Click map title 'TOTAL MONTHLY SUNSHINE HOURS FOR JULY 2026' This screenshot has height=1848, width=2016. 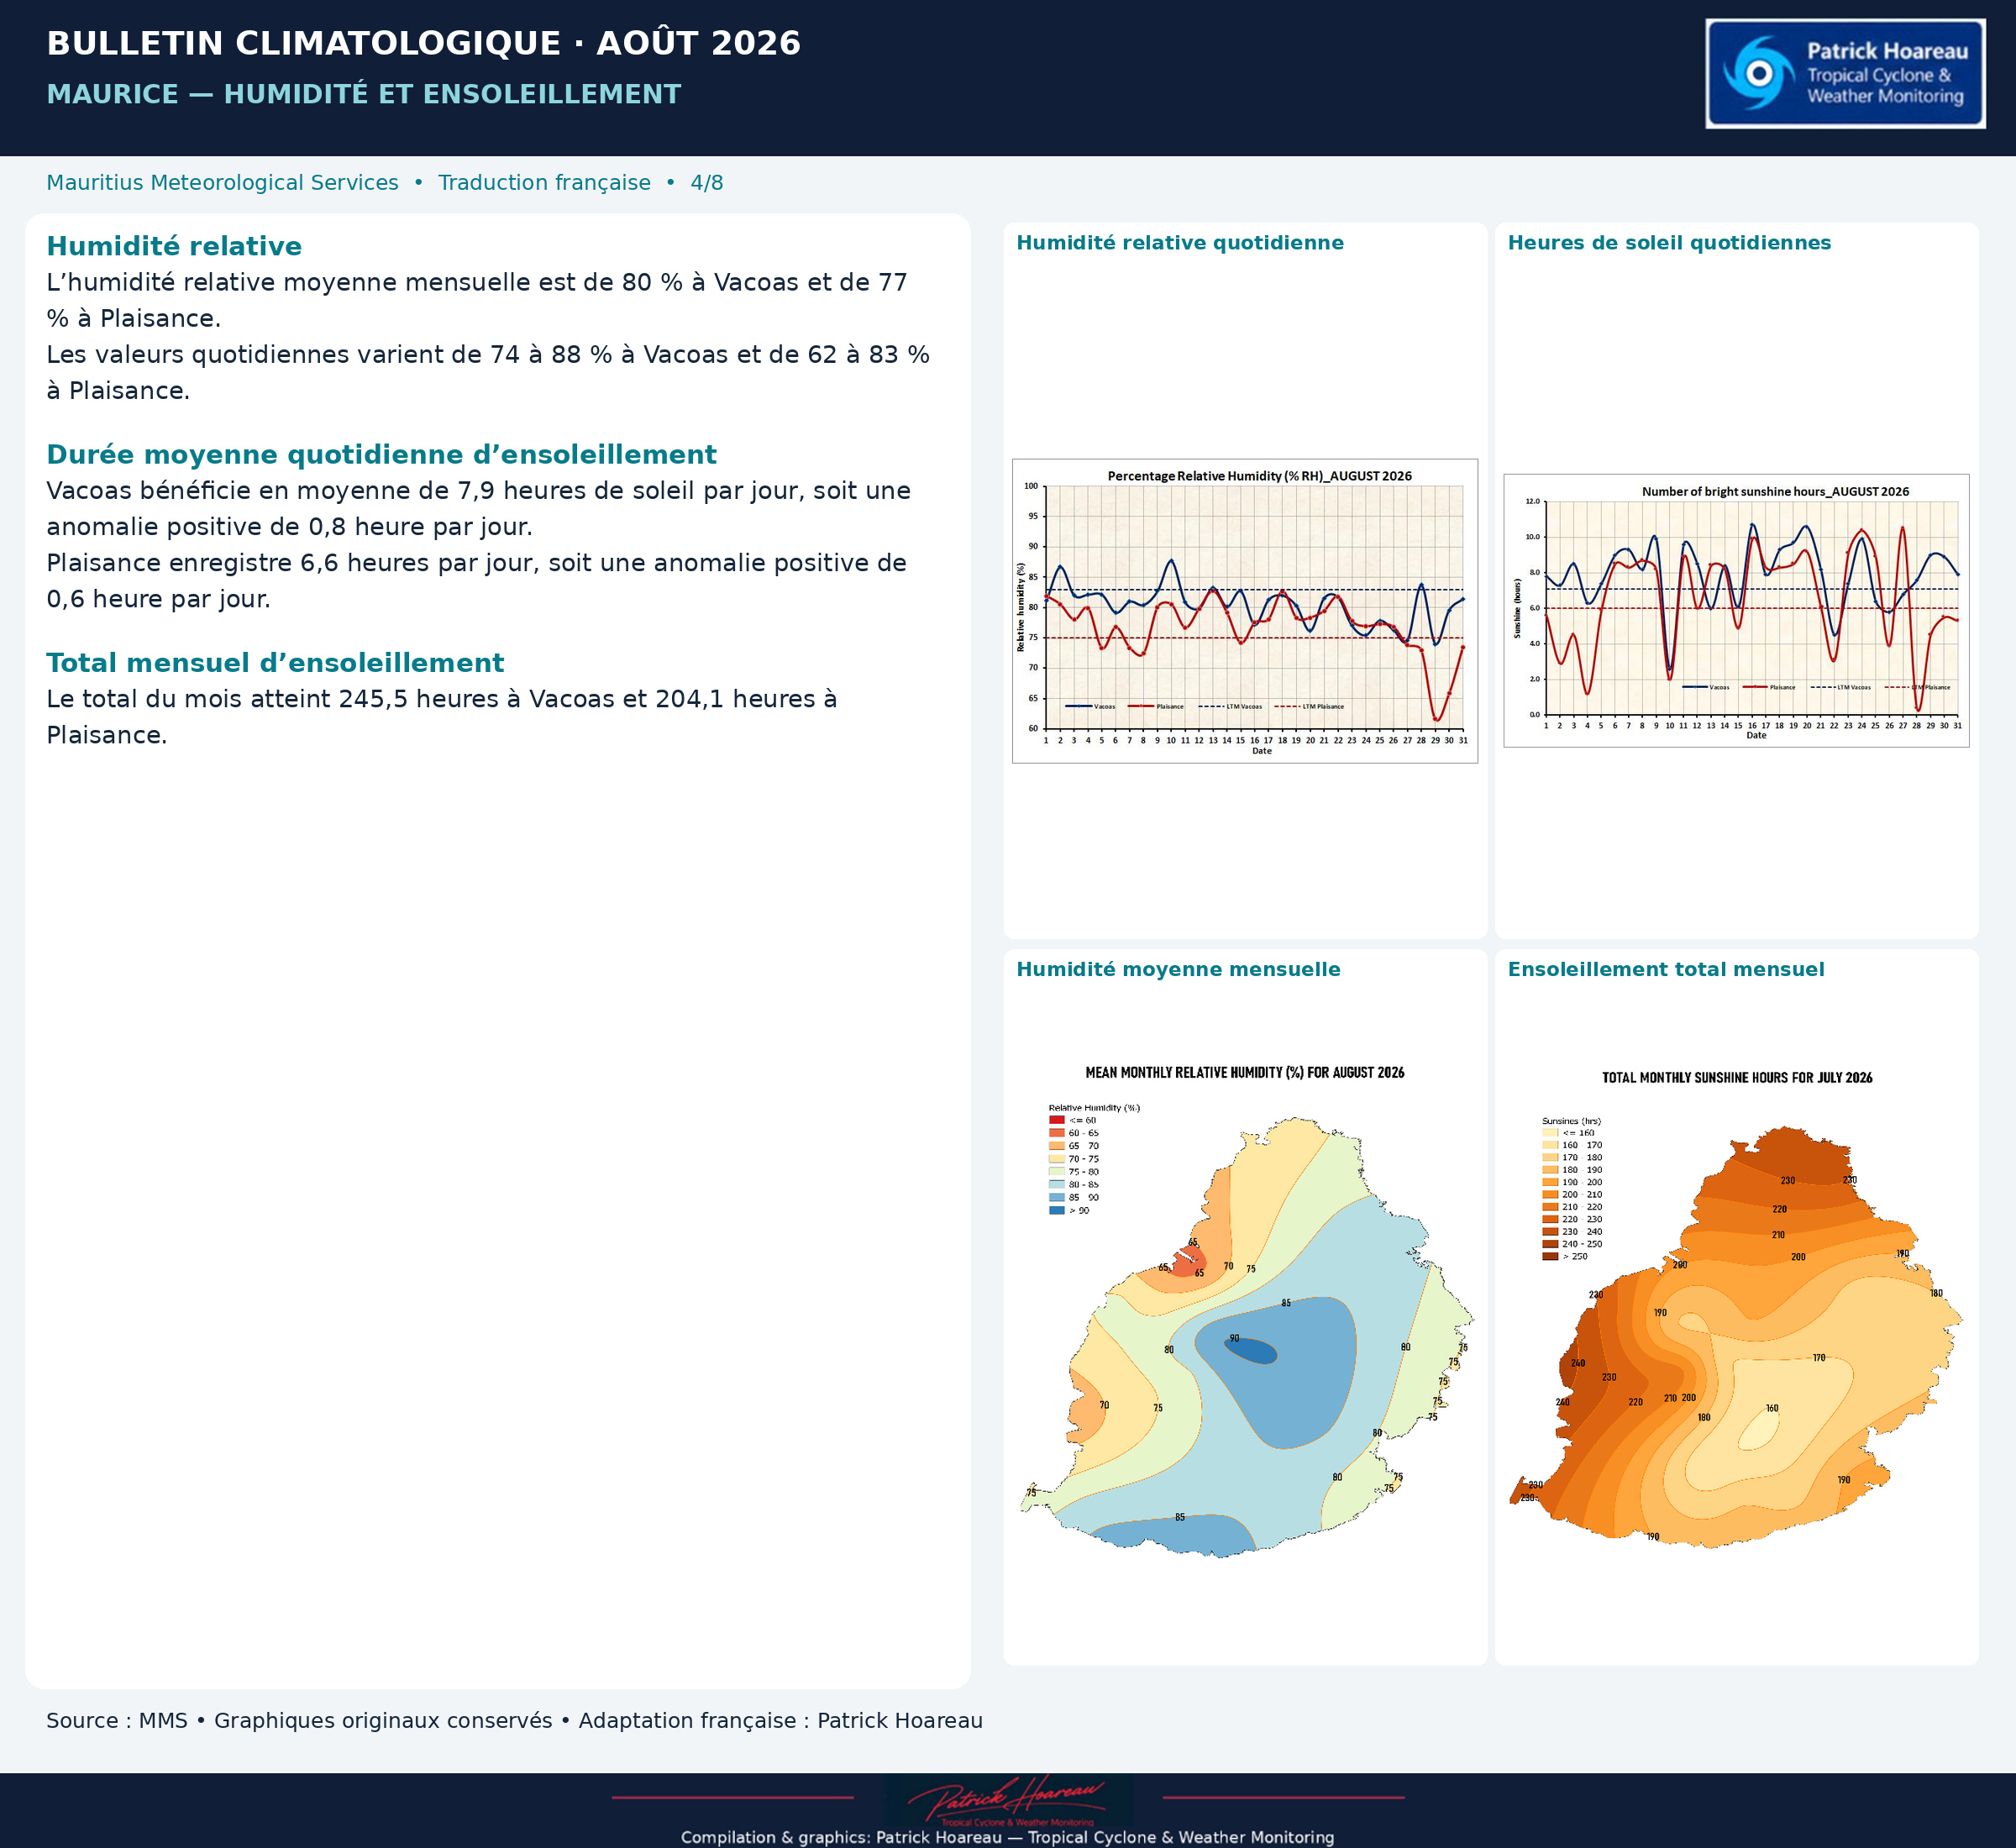tap(1737, 1077)
